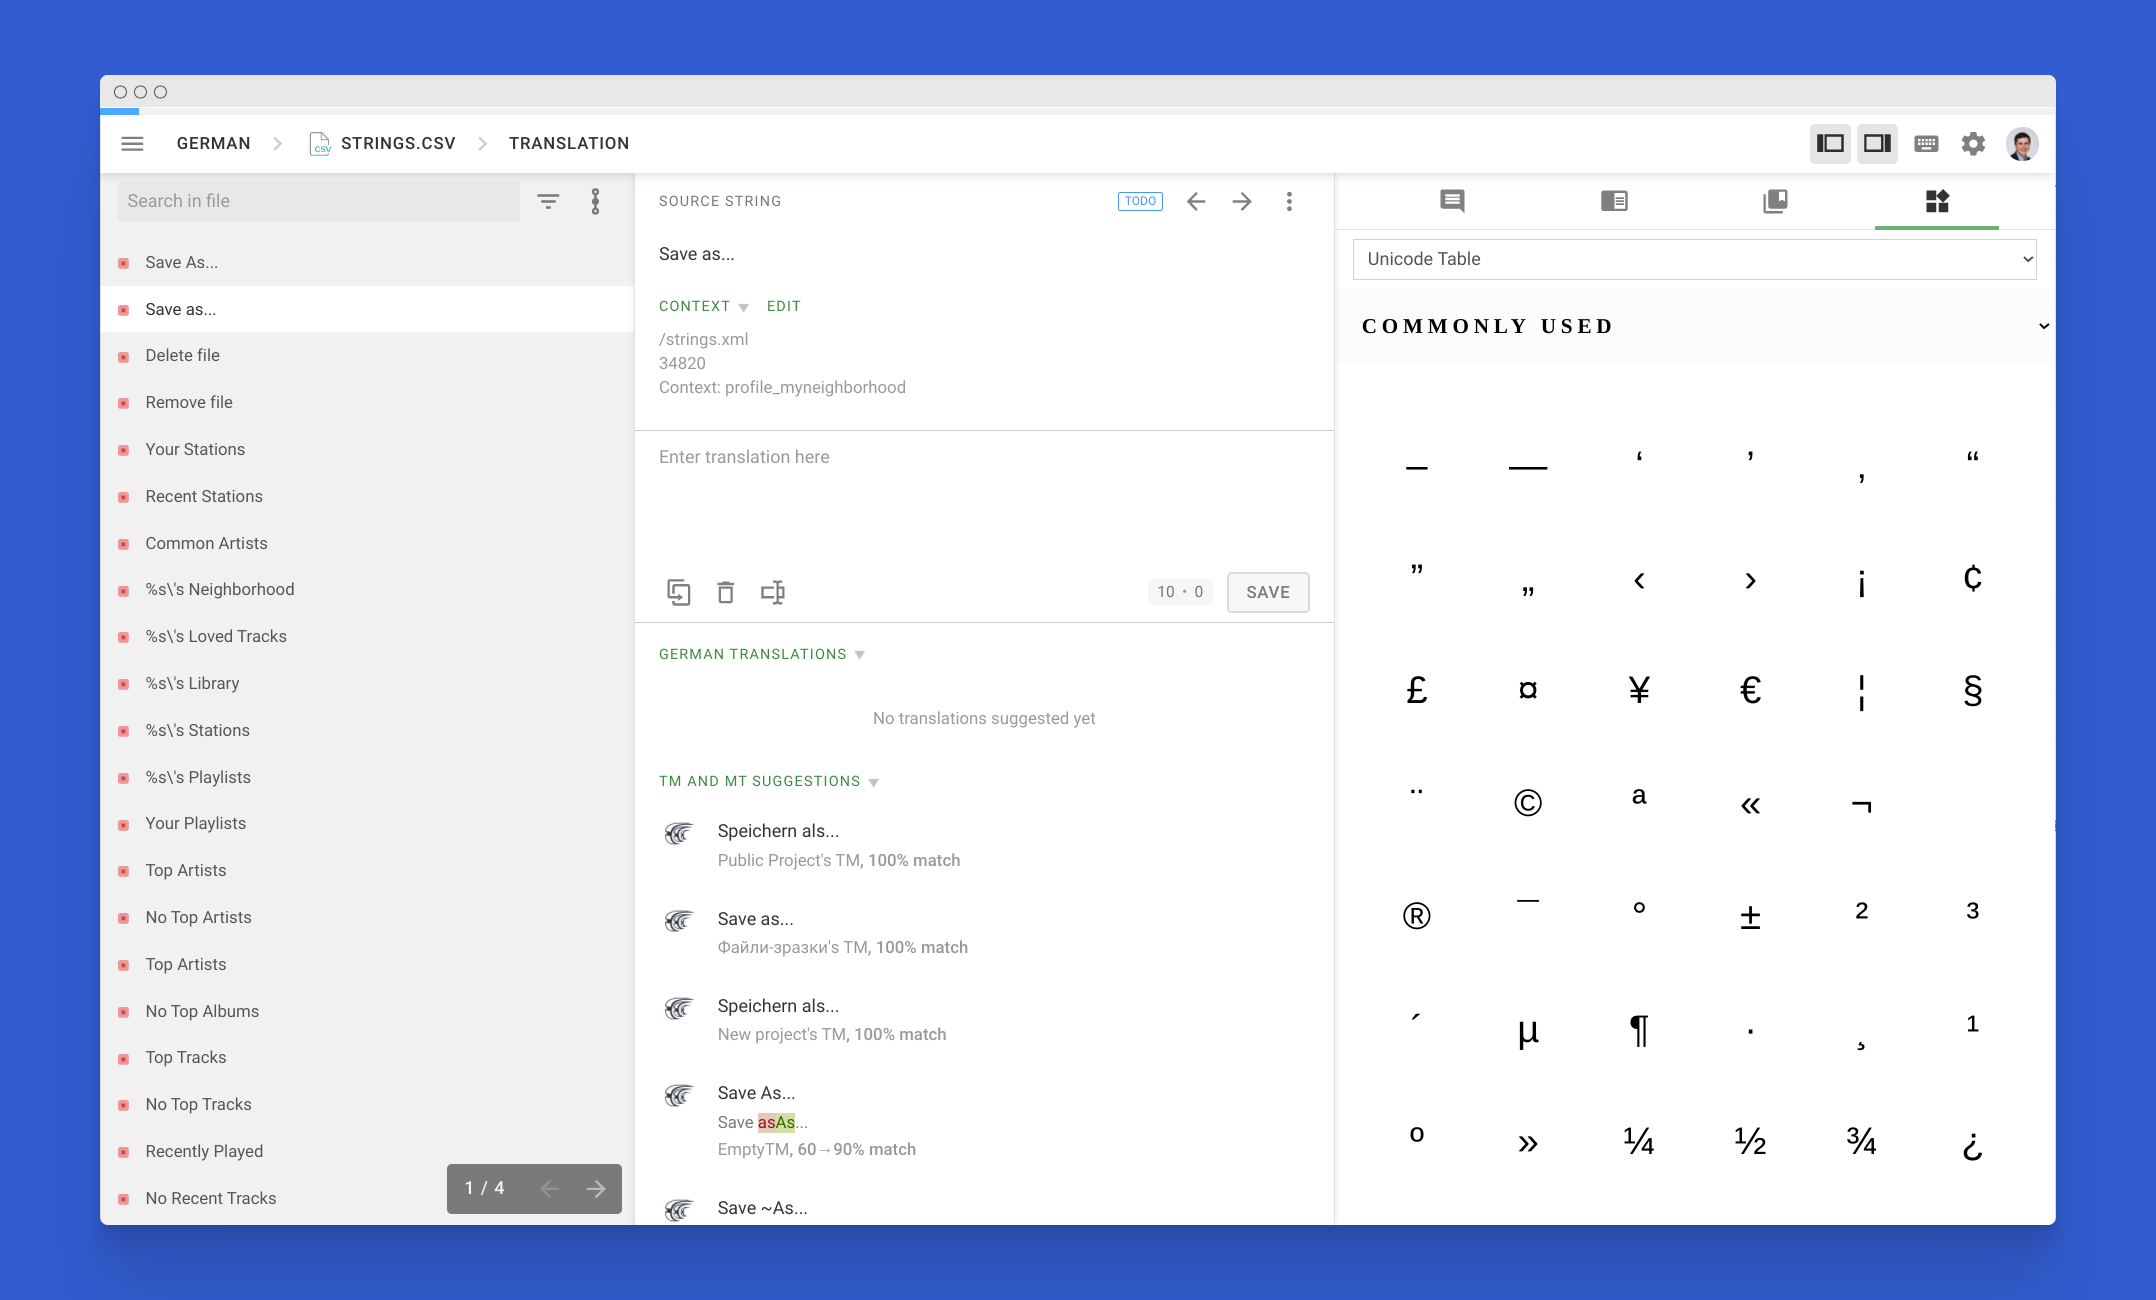Open the hamburger main menu
The image size is (2156, 1300).
coord(132,144)
